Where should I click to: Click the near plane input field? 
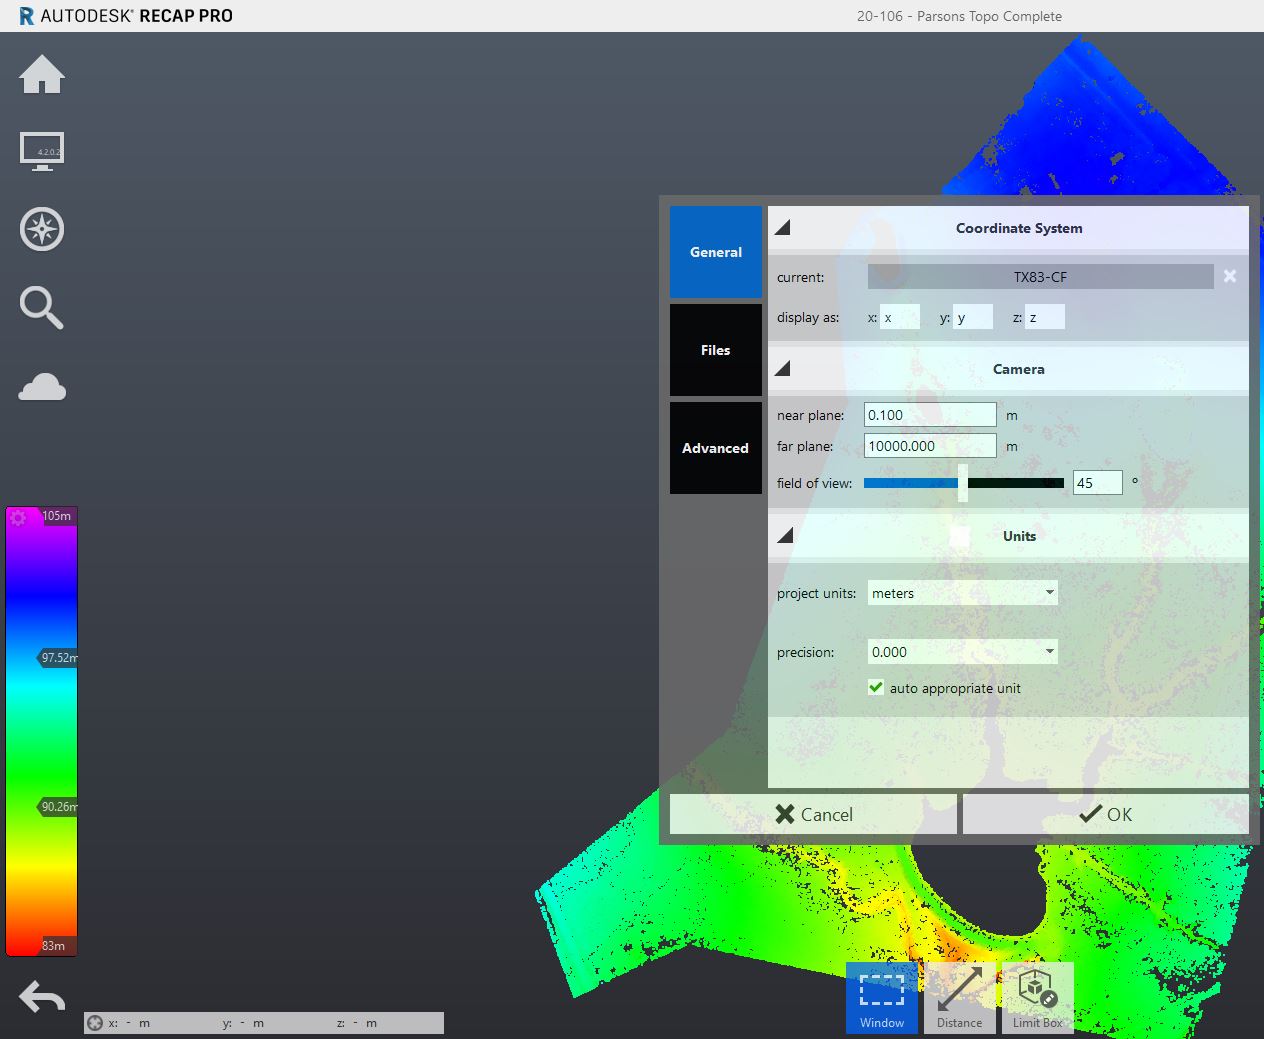(x=928, y=414)
